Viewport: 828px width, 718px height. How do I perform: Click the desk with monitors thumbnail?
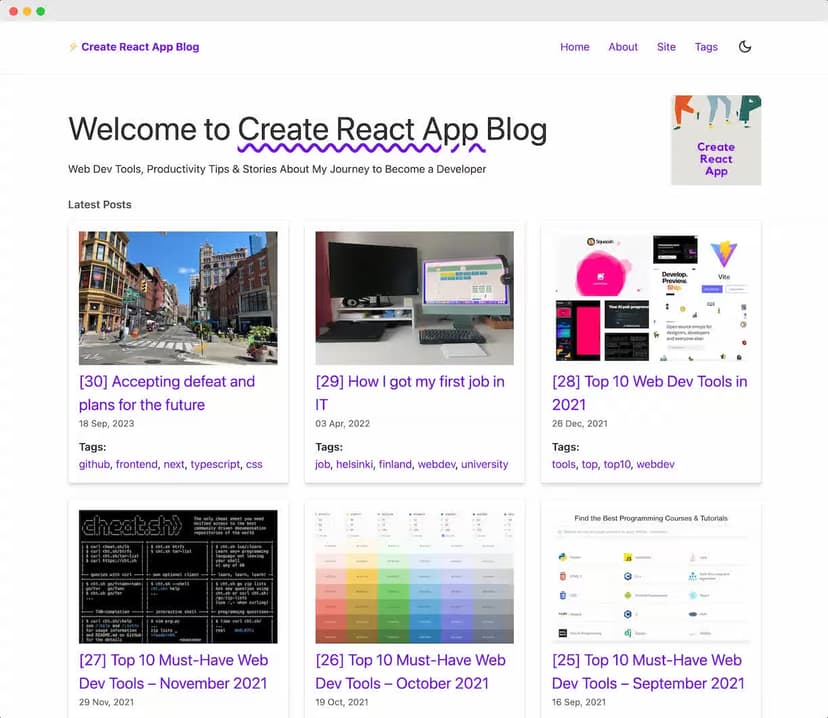pos(415,298)
